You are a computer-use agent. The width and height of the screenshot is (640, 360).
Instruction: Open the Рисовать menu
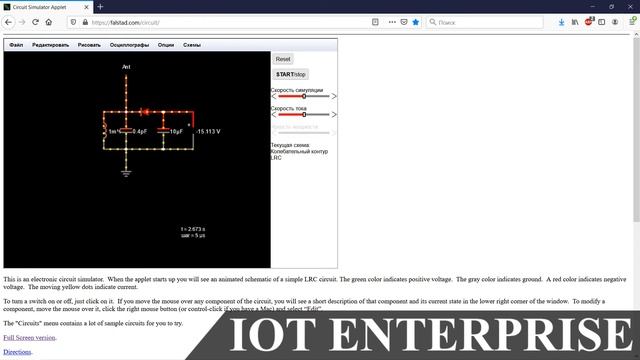(89, 45)
